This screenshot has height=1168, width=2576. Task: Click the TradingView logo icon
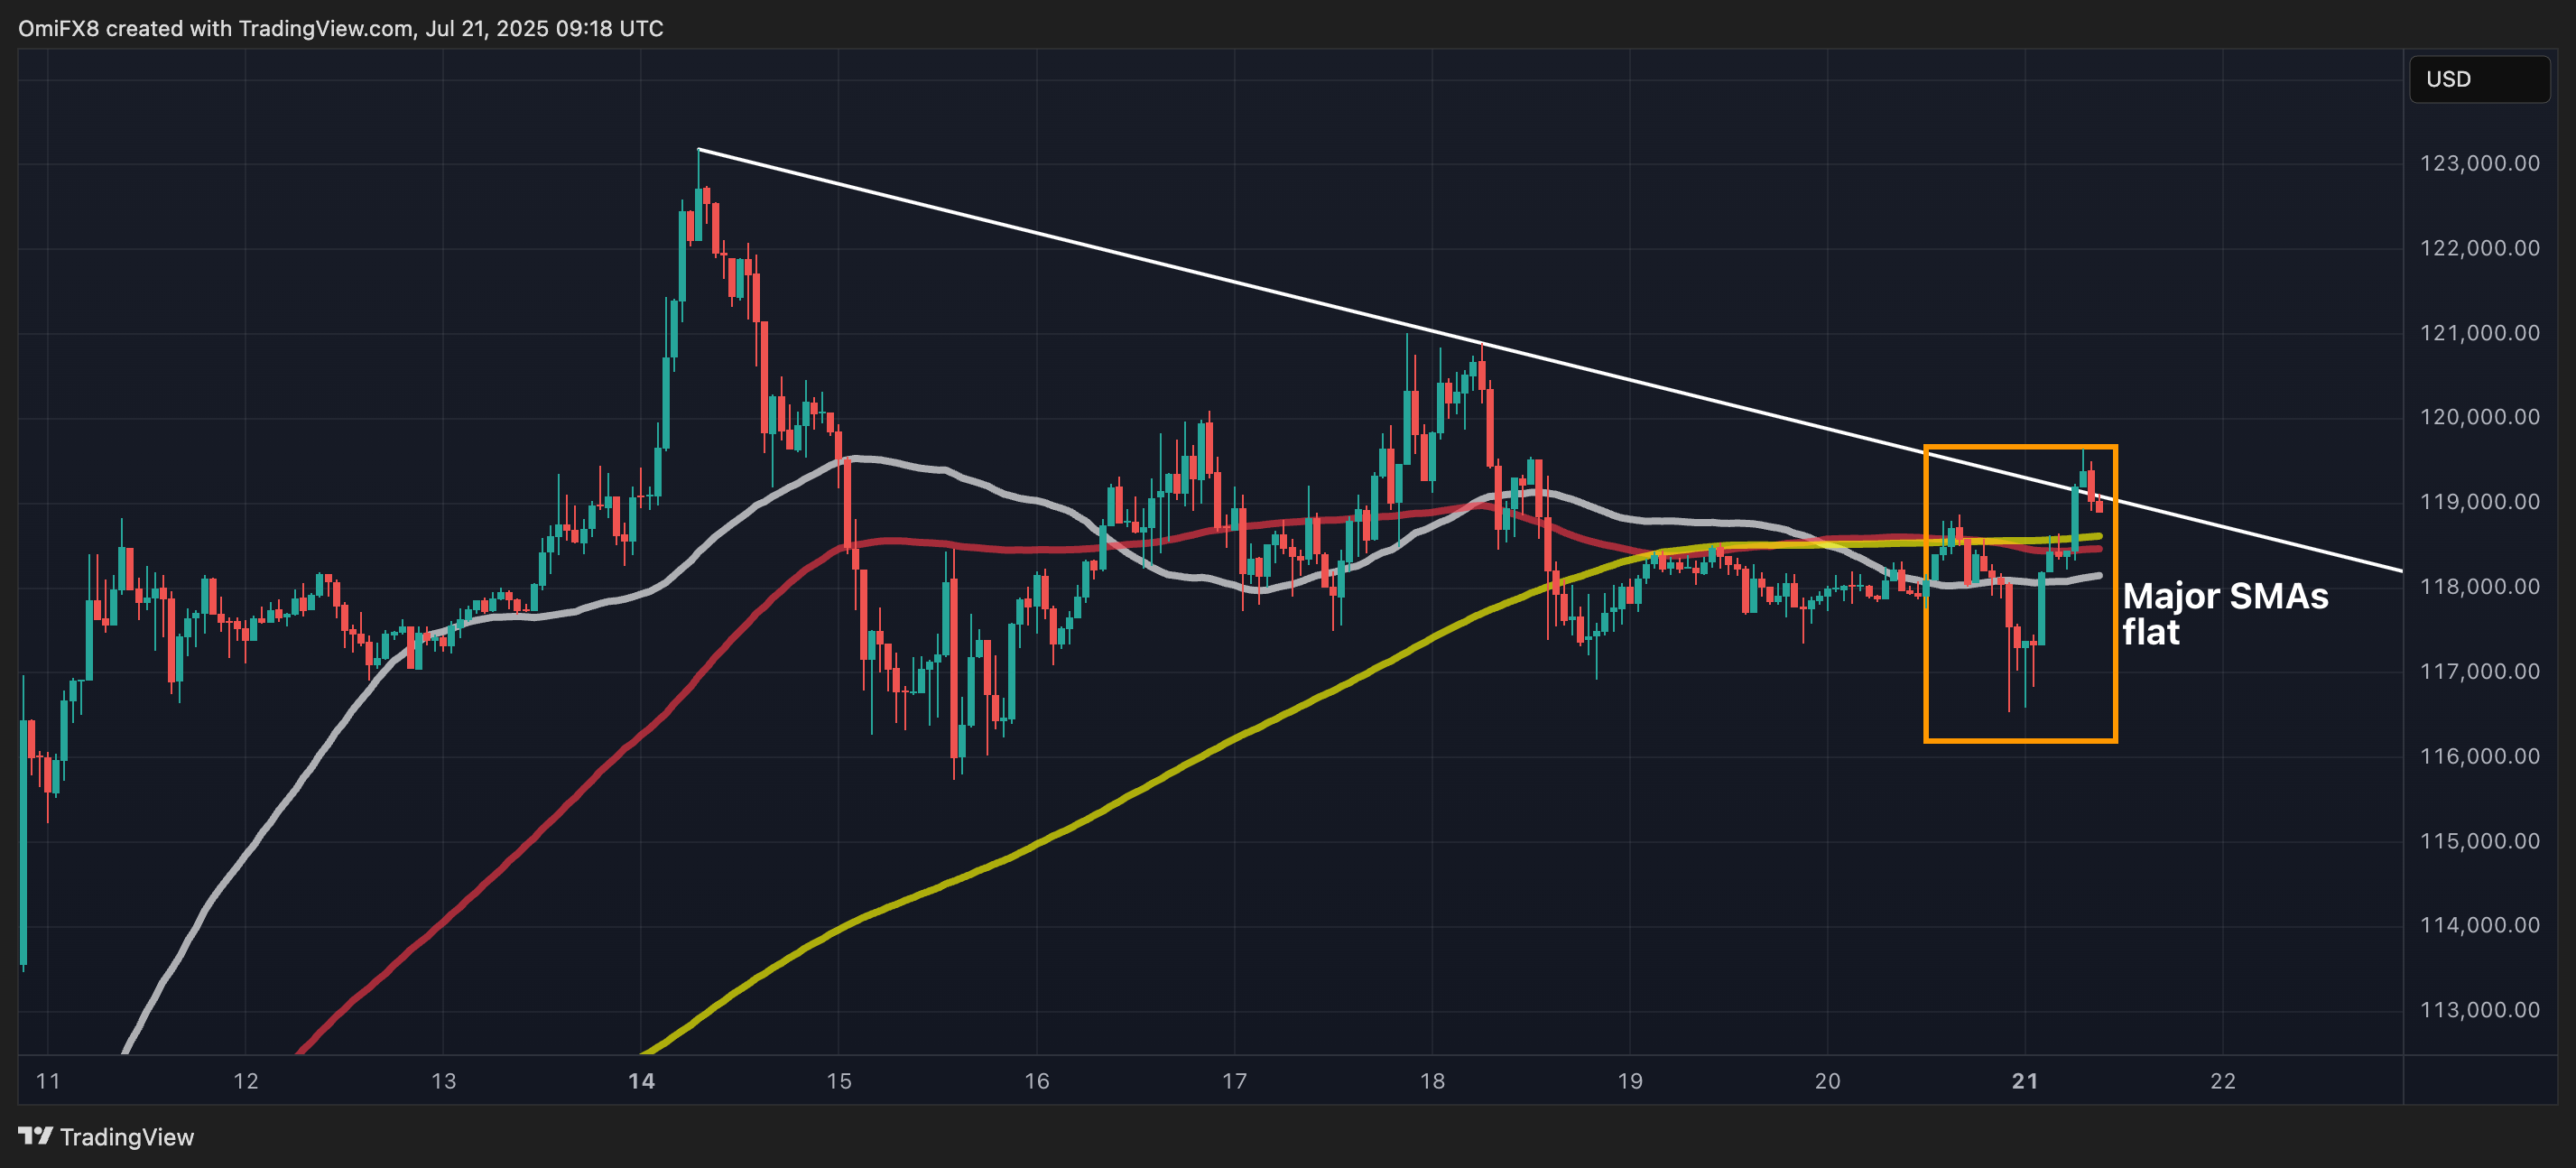click(x=35, y=1136)
